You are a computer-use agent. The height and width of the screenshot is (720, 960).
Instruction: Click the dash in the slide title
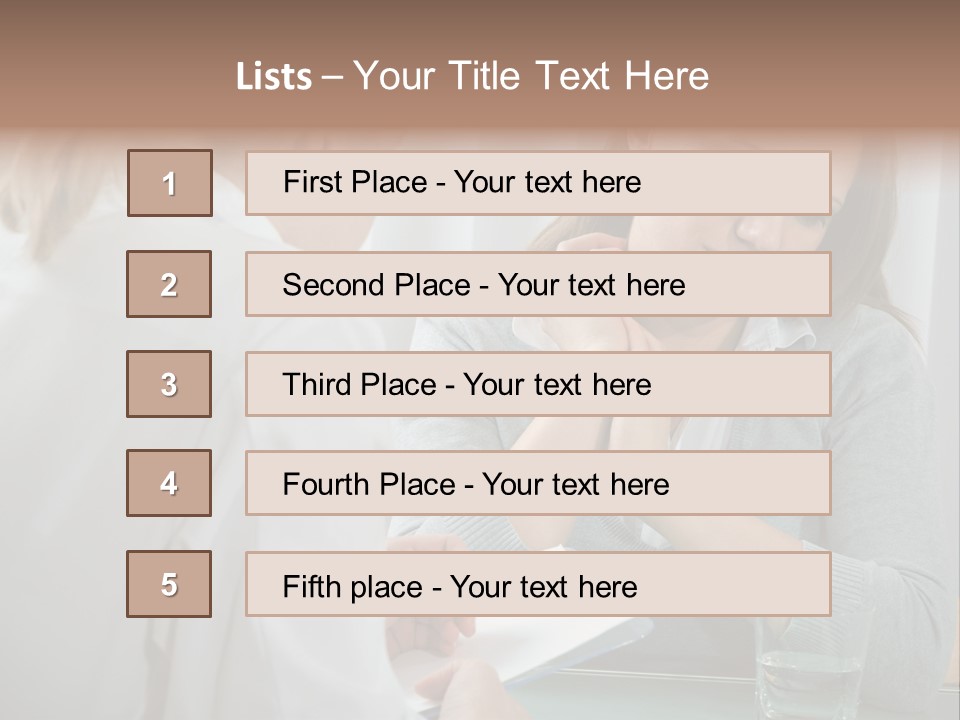coord(332,77)
